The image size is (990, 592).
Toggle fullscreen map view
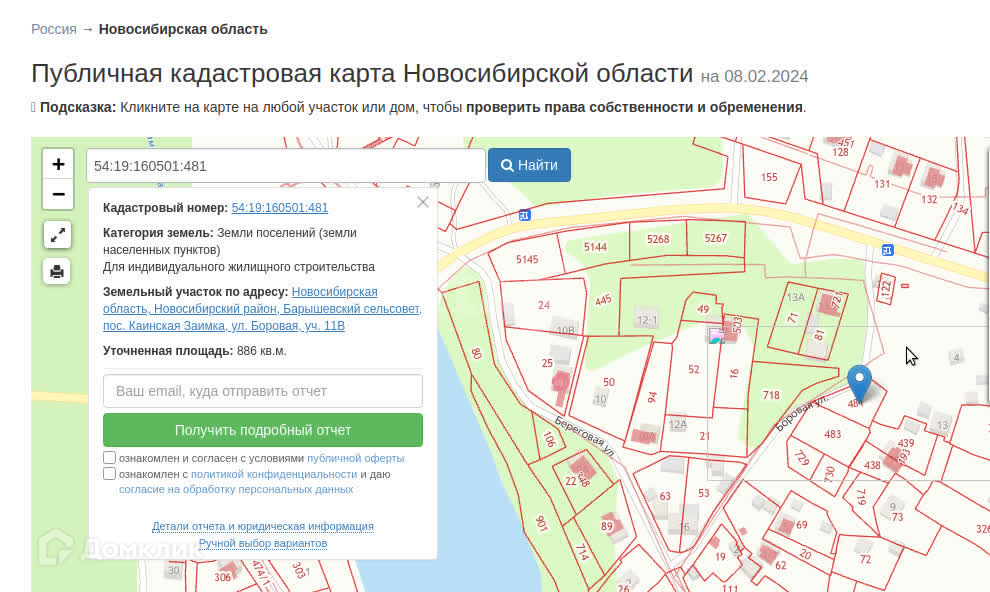pos(57,235)
